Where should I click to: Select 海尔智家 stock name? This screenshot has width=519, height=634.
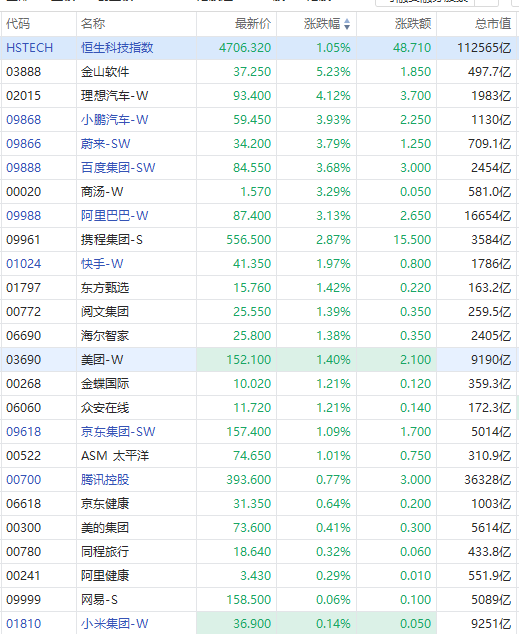pos(105,336)
